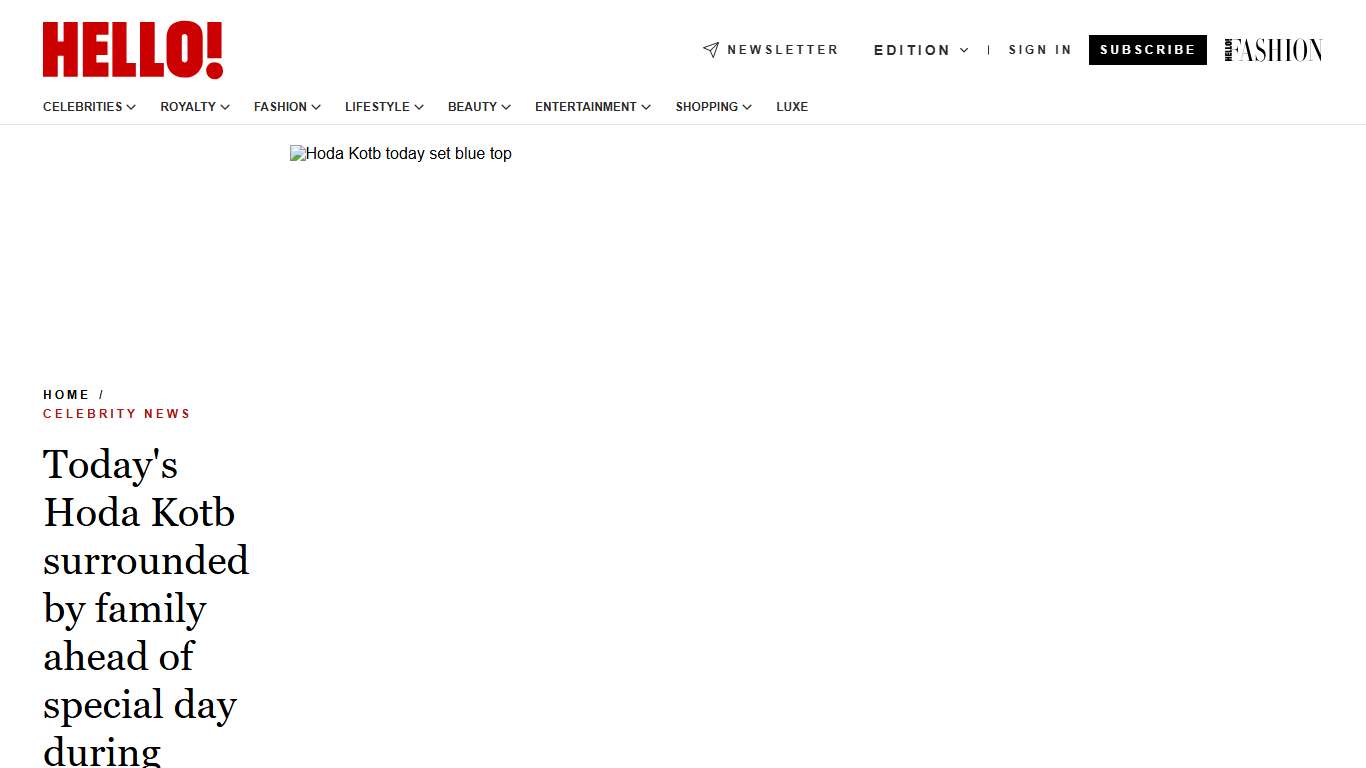
Task: Open the Celebrity News breadcrumb
Action: click(x=117, y=414)
